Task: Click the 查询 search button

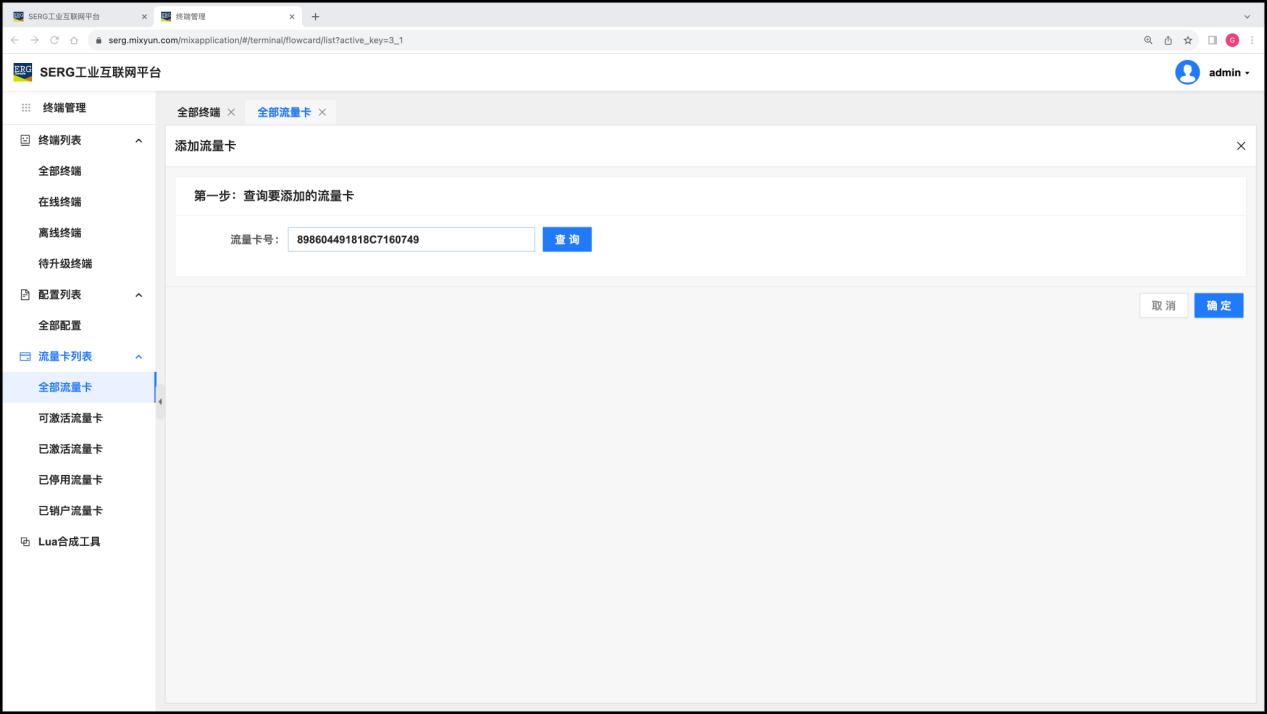Action: (567, 240)
